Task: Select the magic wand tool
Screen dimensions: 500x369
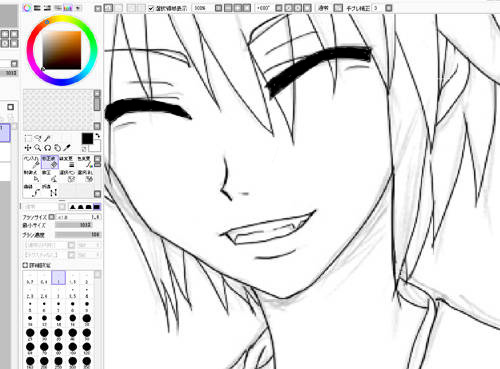Action: 47,138
